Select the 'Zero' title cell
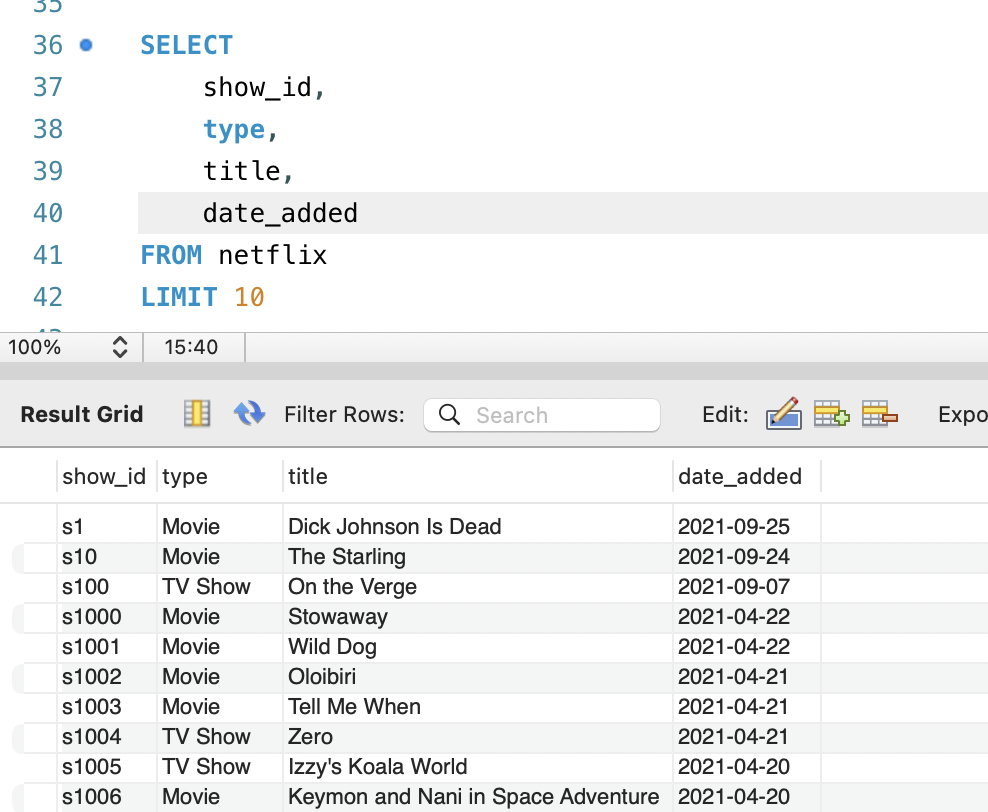Image resolution: width=988 pixels, height=812 pixels. pyautogui.click(x=477, y=737)
